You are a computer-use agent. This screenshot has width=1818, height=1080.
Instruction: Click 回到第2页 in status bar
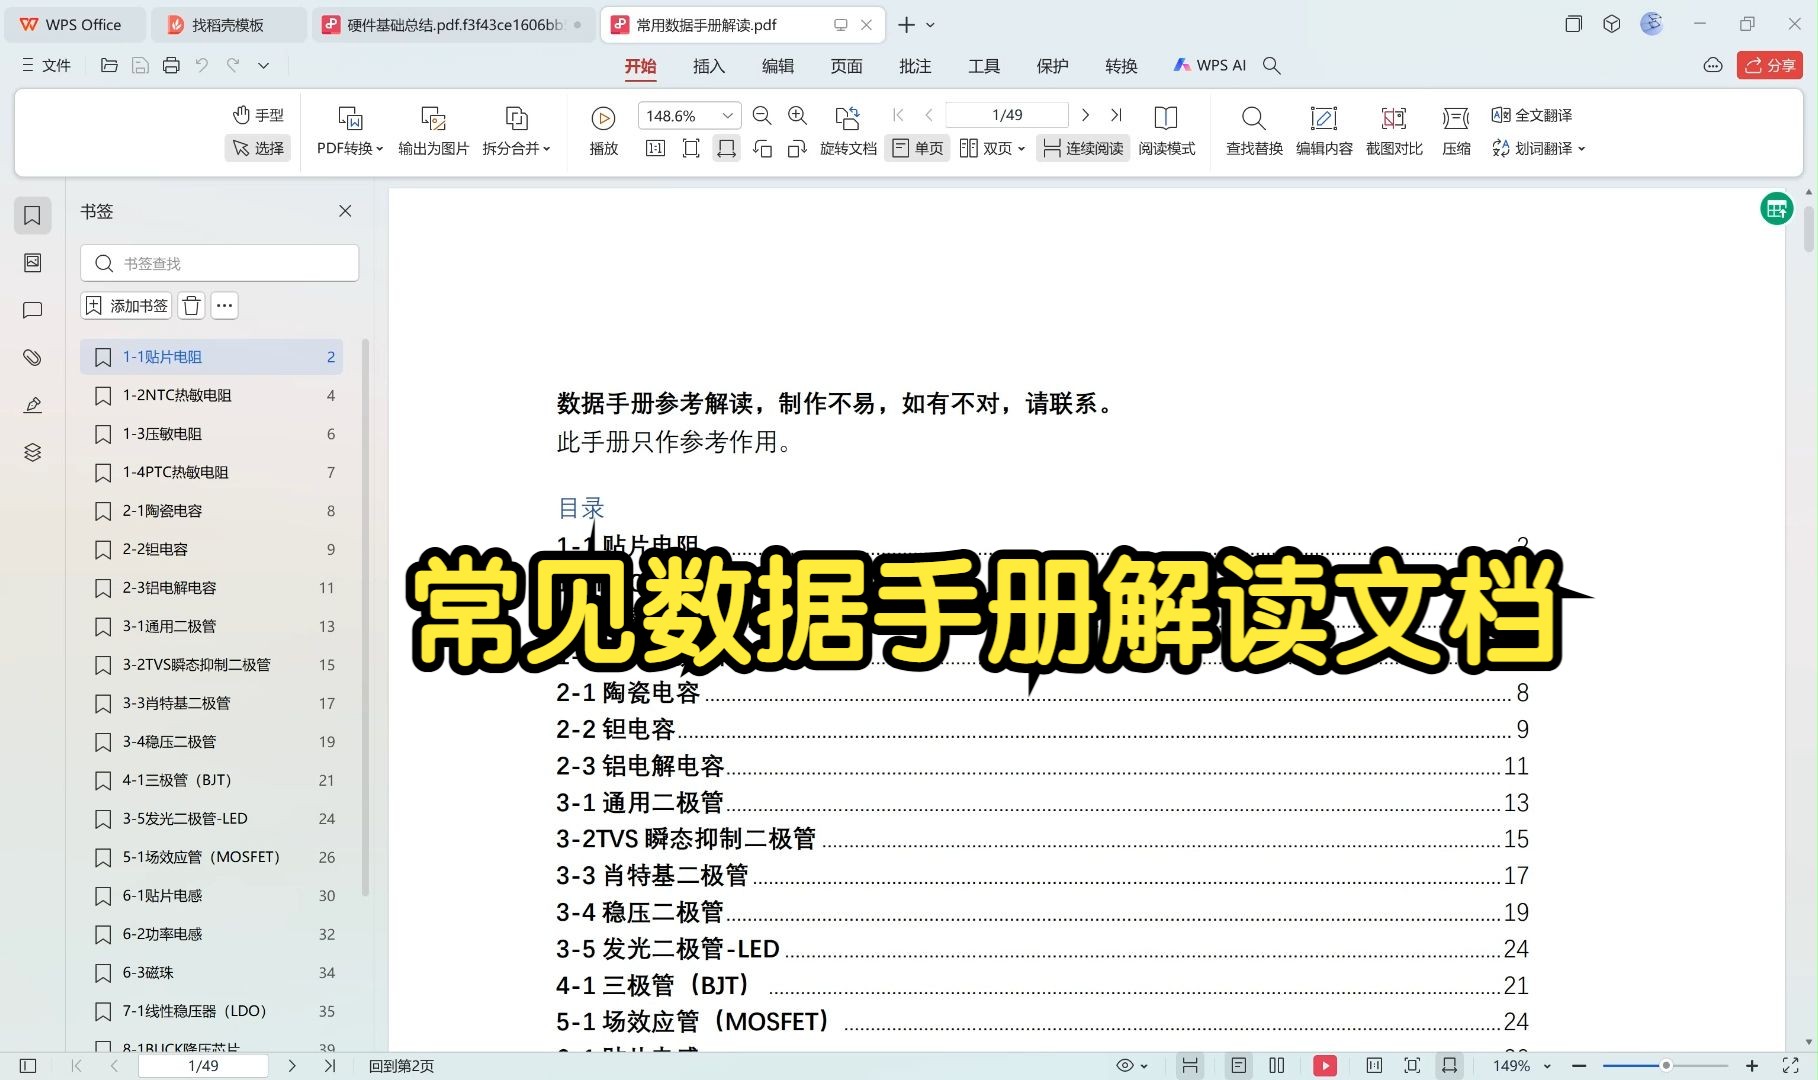(x=402, y=1066)
